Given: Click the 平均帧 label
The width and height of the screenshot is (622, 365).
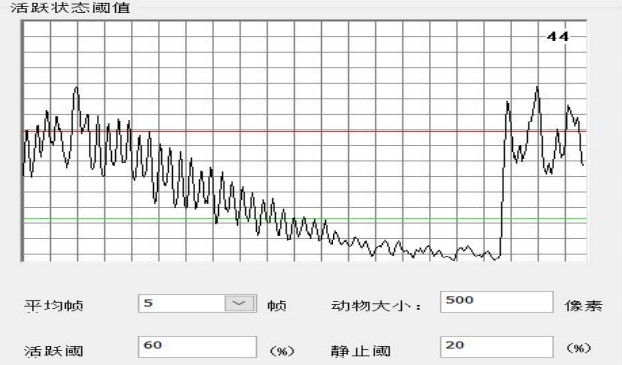Looking at the screenshot, I should pyautogui.click(x=54, y=306).
